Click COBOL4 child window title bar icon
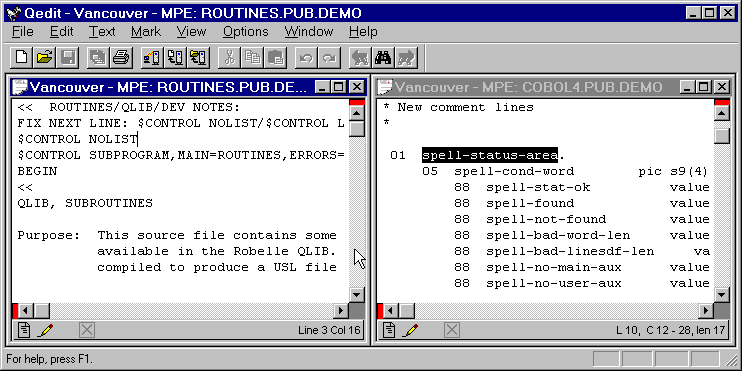742x371 pixels. pos(386,87)
